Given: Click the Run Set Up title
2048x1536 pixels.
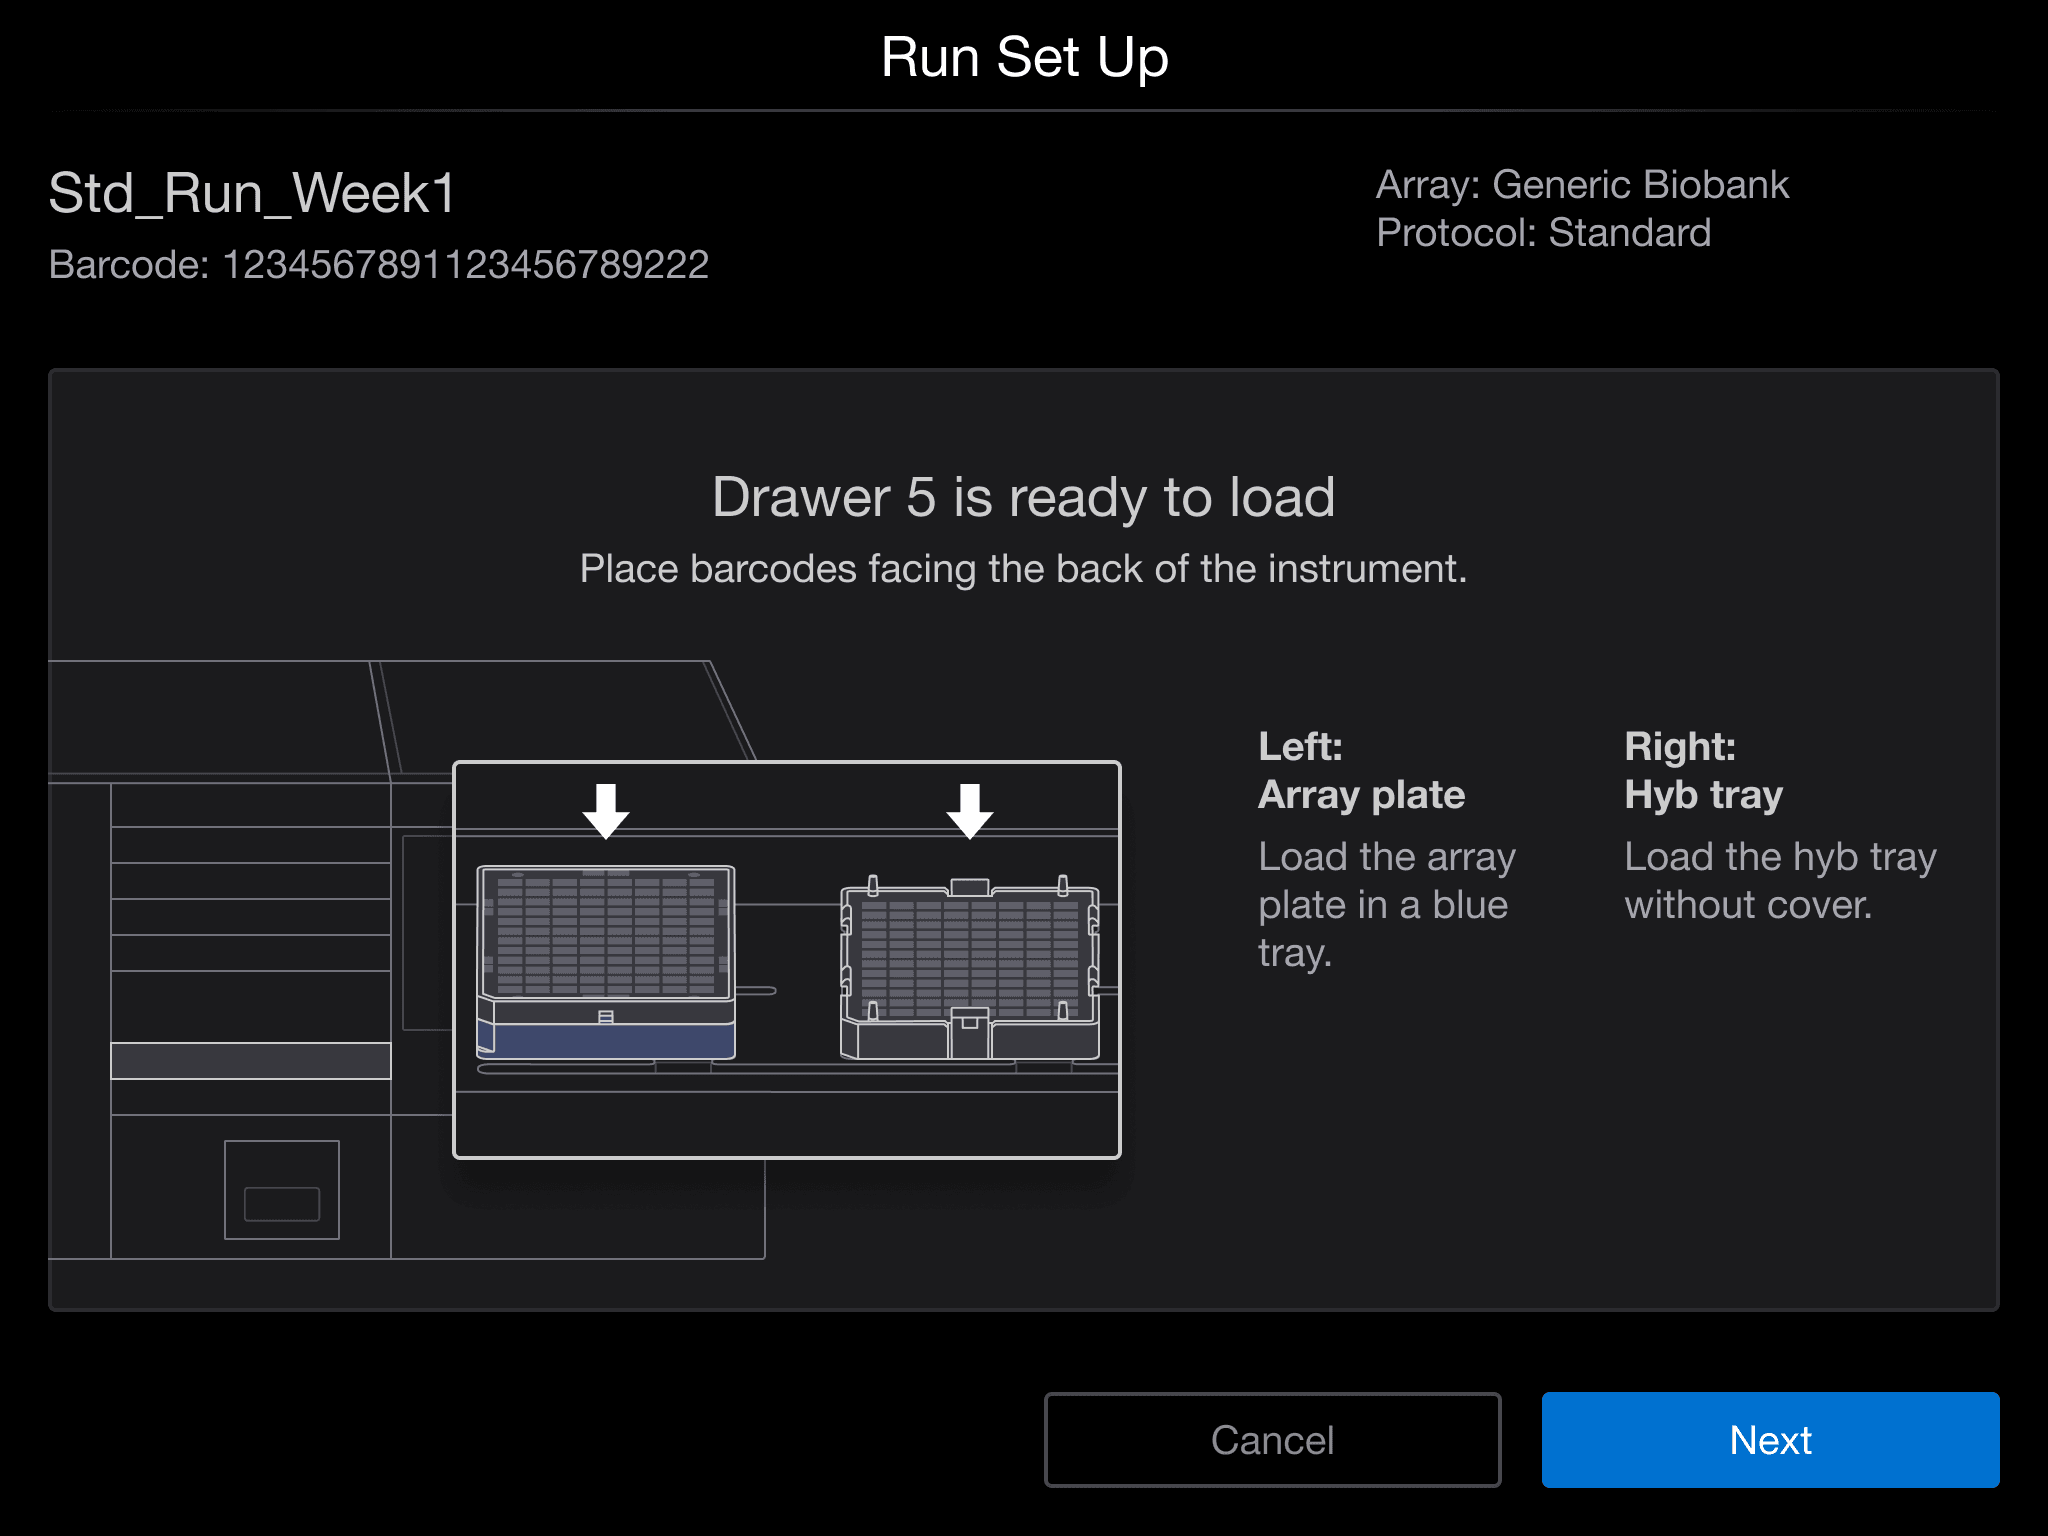Looking at the screenshot, I should [1024, 57].
